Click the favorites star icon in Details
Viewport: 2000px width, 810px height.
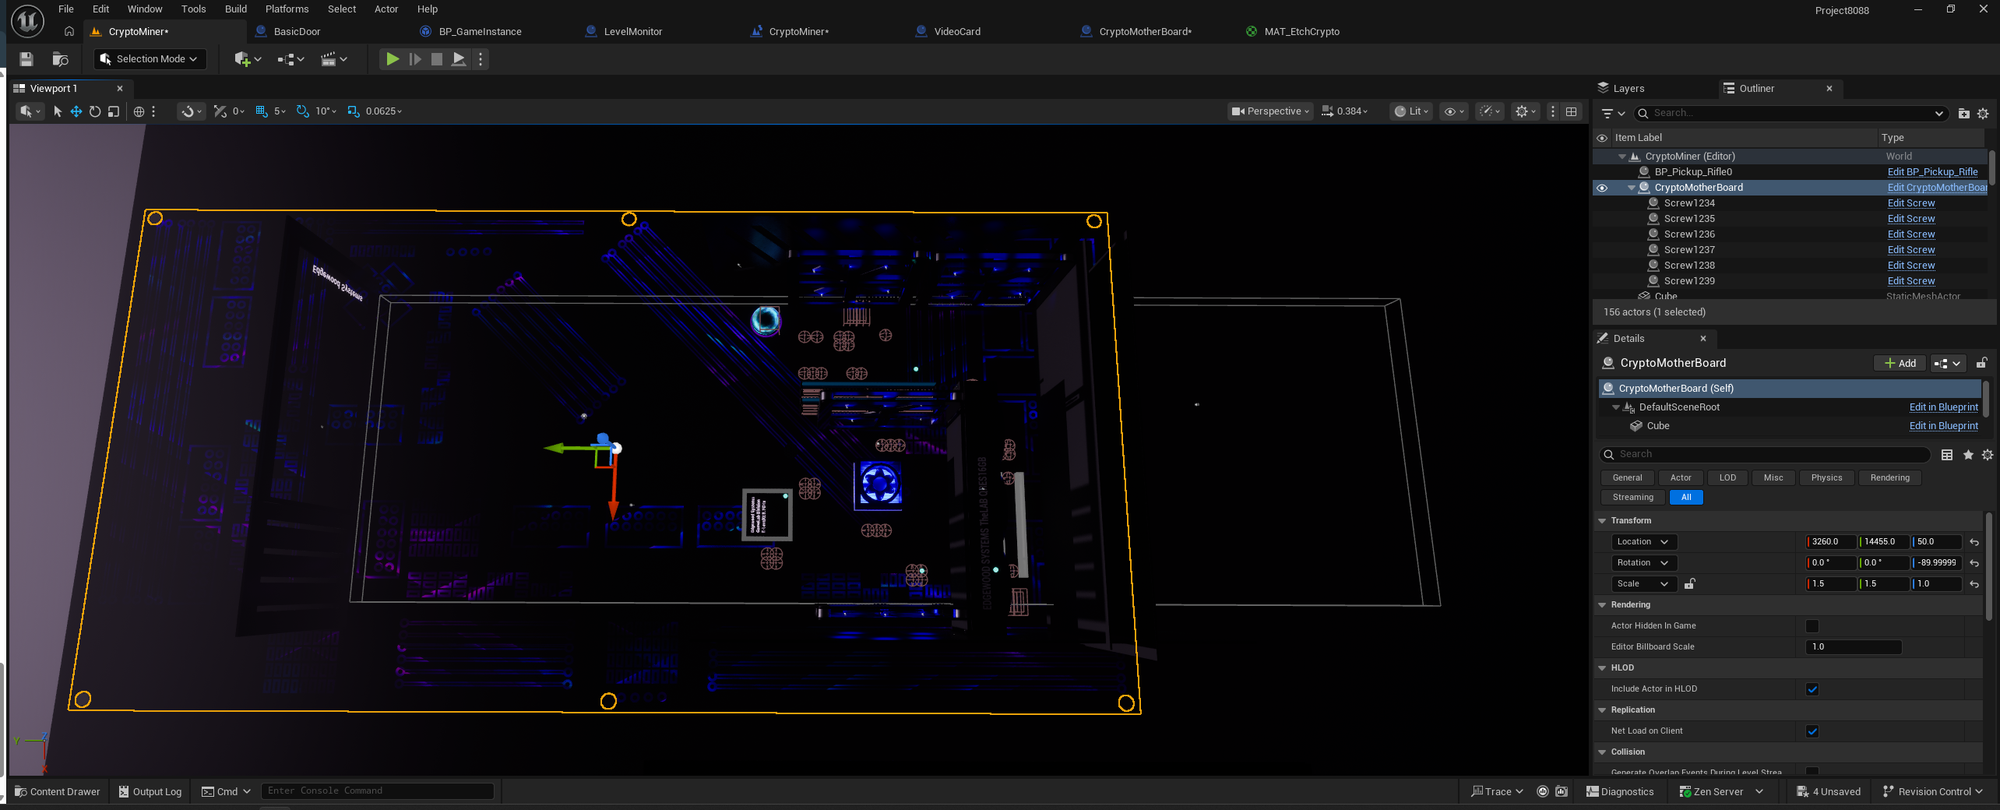1968,455
